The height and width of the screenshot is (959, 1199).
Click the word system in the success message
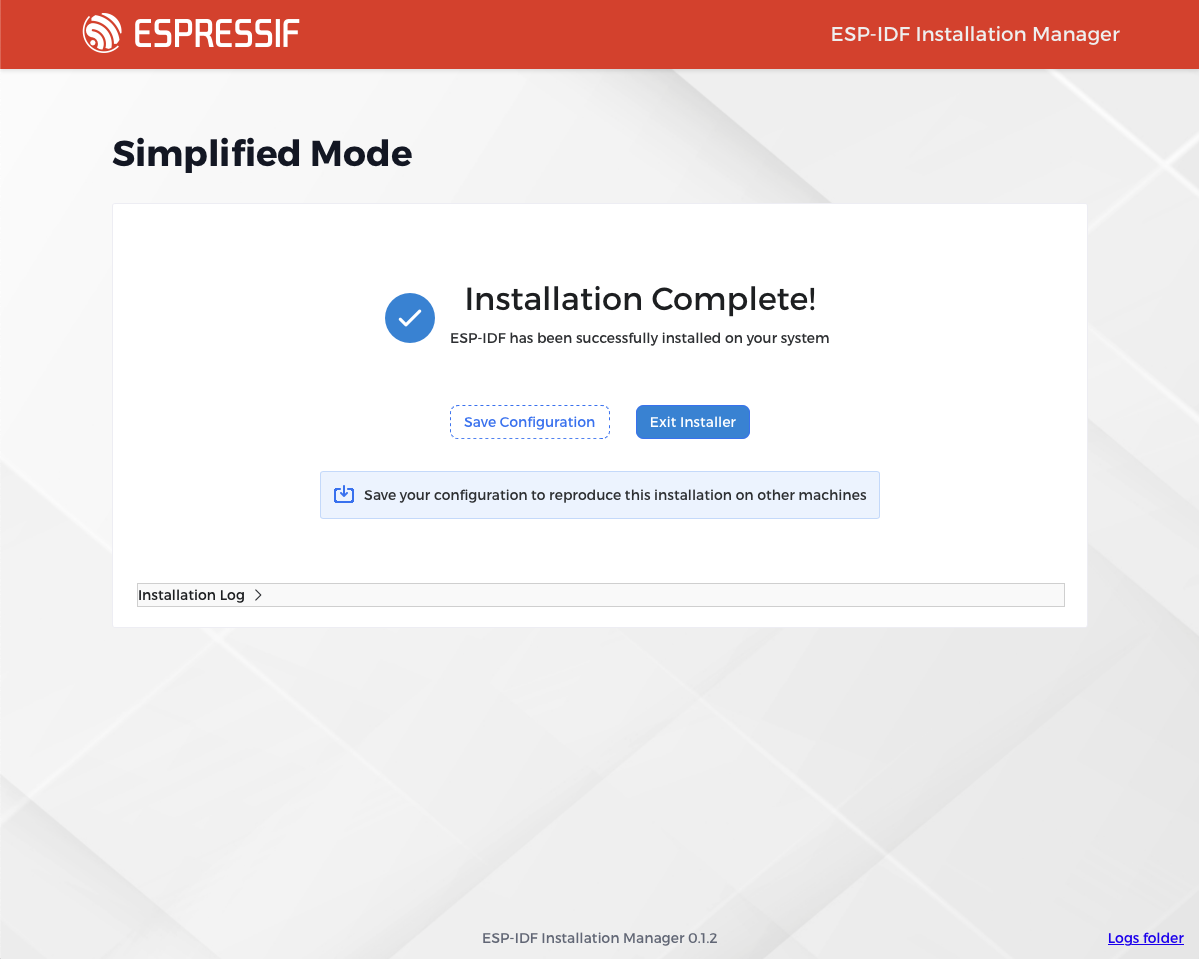807,338
